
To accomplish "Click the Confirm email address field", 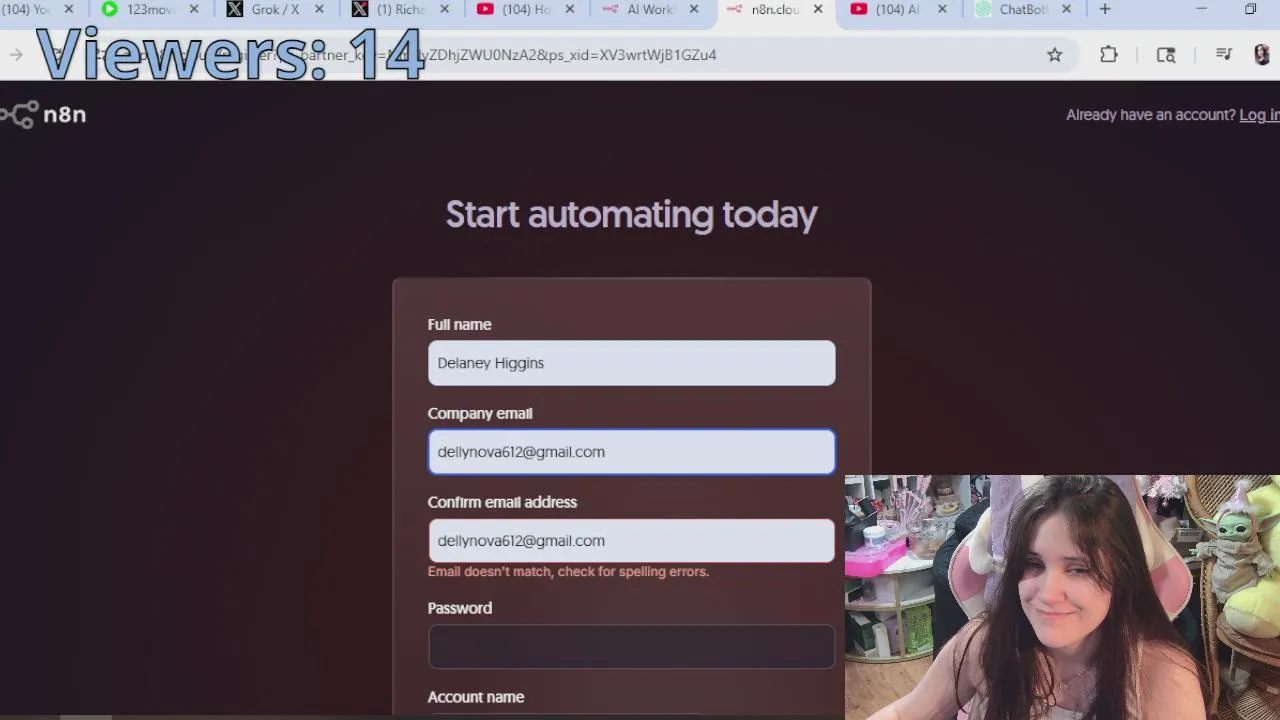I will pos(631,541).
